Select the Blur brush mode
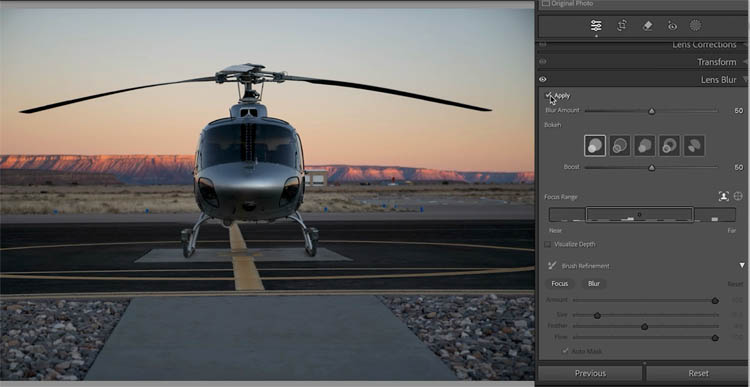The image size is (750, 387). pyautogui.click(x=594, y=284)
